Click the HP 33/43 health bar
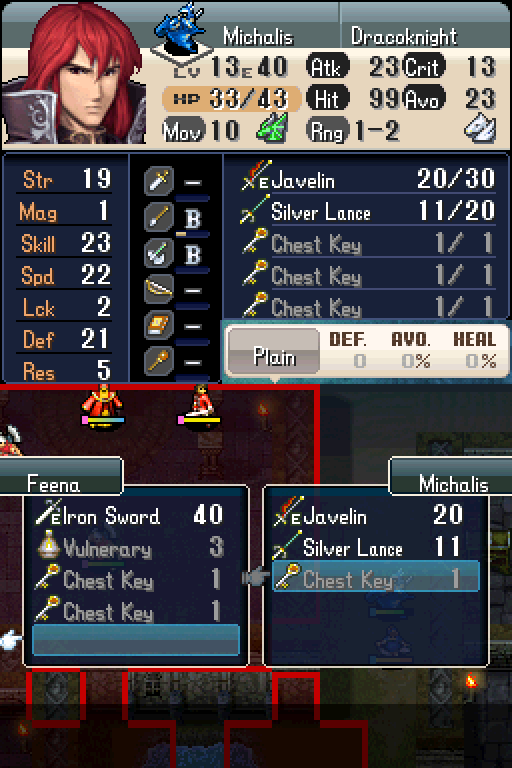The image size is (512, 768). click(x=231, y=99)
